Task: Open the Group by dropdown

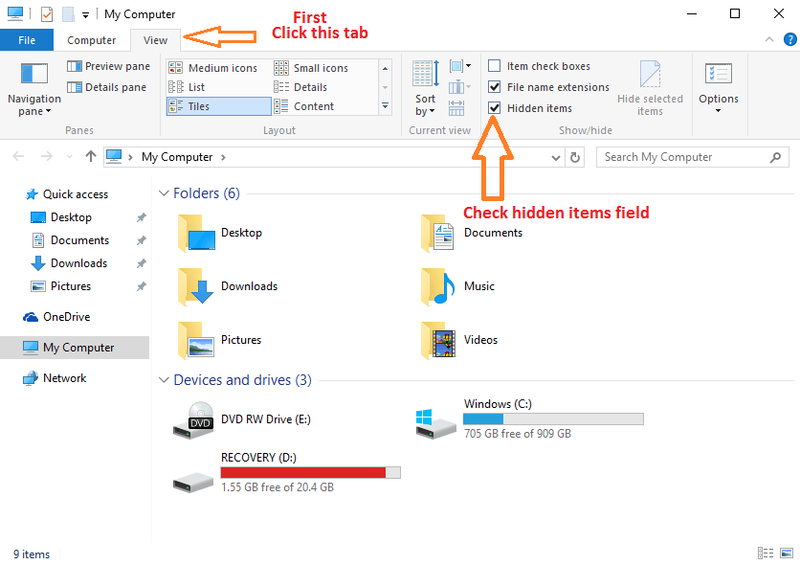Action: (460, 66)
